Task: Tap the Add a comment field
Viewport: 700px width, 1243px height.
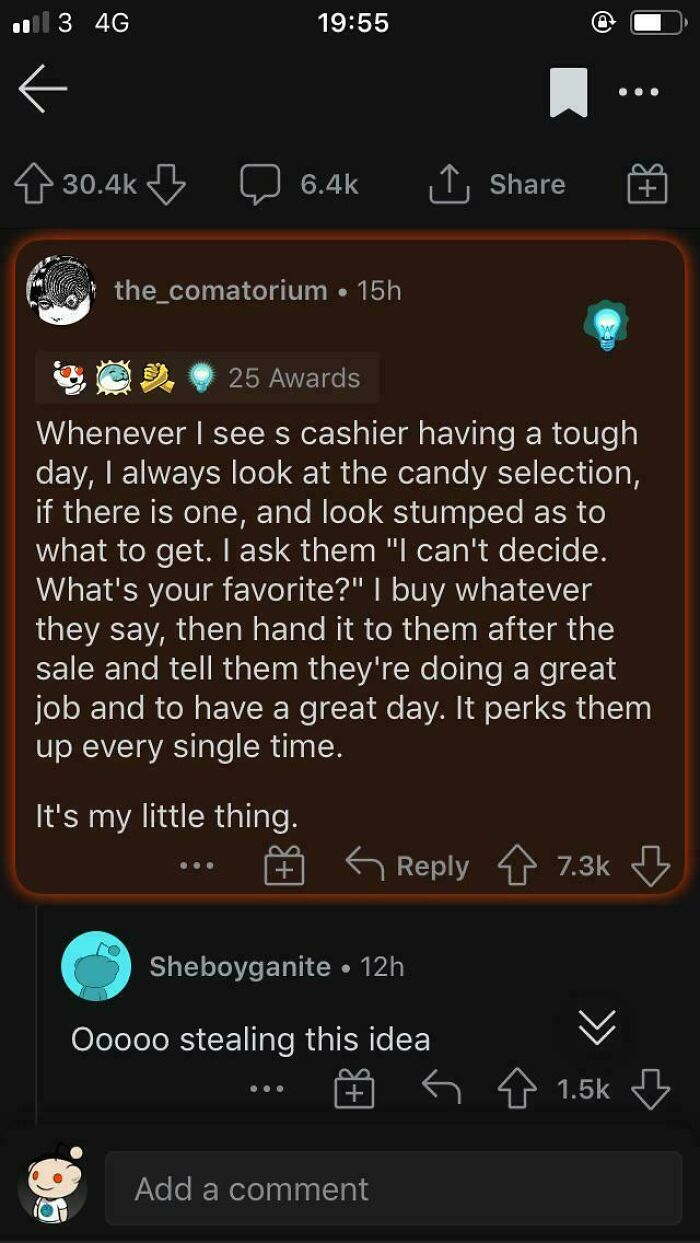Action: [x=390, y=1189]
